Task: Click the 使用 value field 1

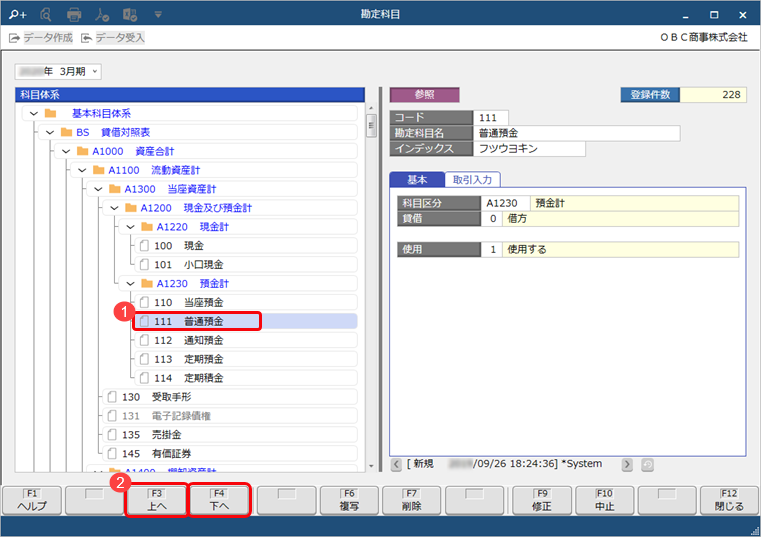Action: [491, 250]
